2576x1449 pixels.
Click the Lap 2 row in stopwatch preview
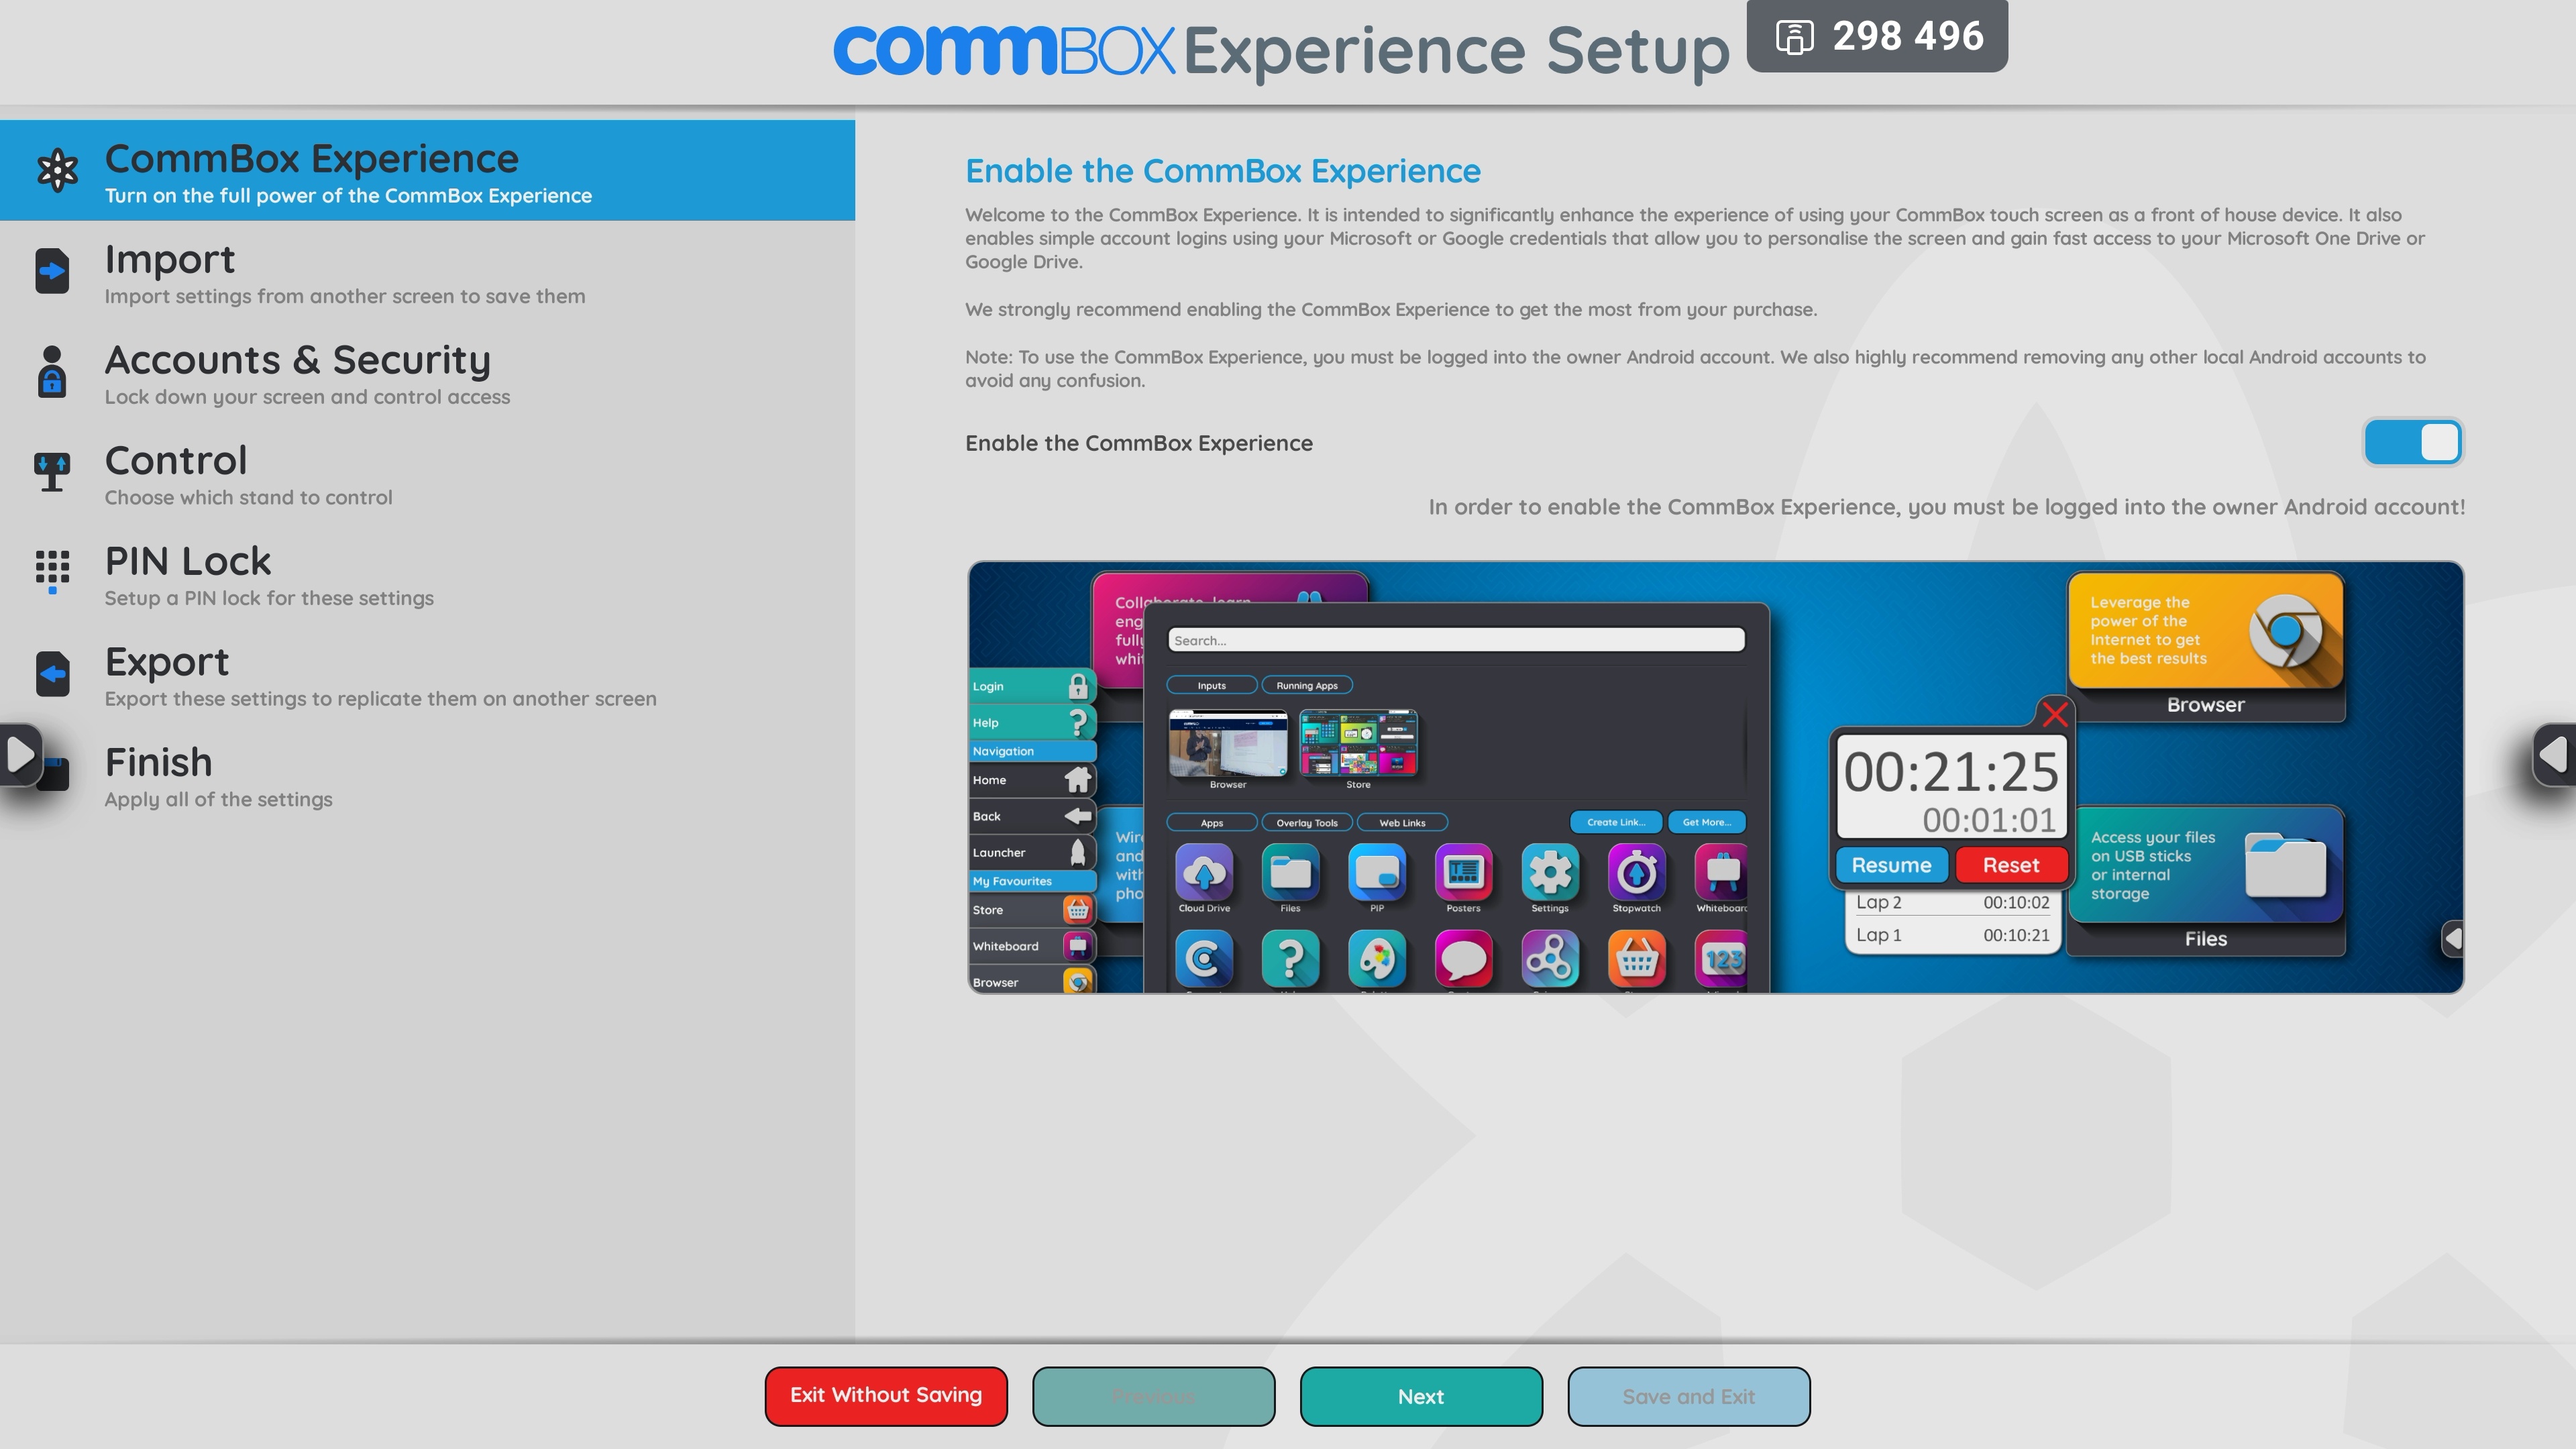coord(1952,902)
